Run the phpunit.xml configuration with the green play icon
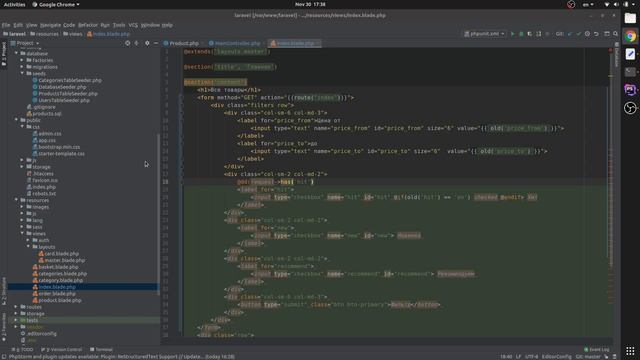This screenshot has width=640, height=360. (513, 34)
